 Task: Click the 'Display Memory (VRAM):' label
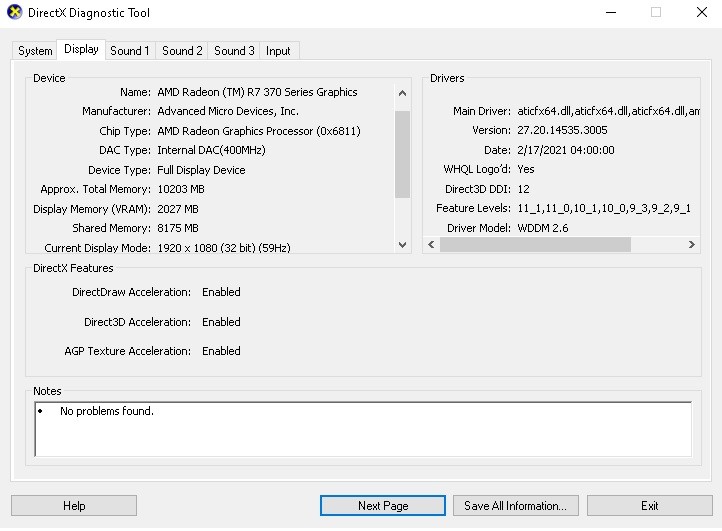(x=92, y=209)
